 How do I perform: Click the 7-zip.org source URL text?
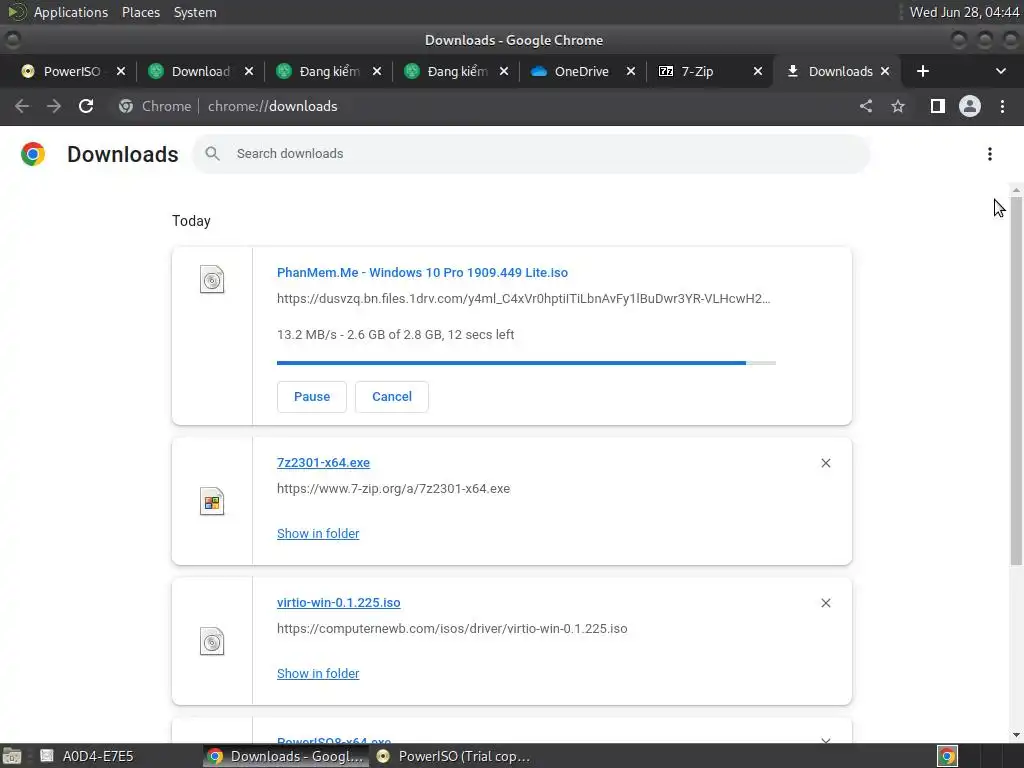pos(393,488)
